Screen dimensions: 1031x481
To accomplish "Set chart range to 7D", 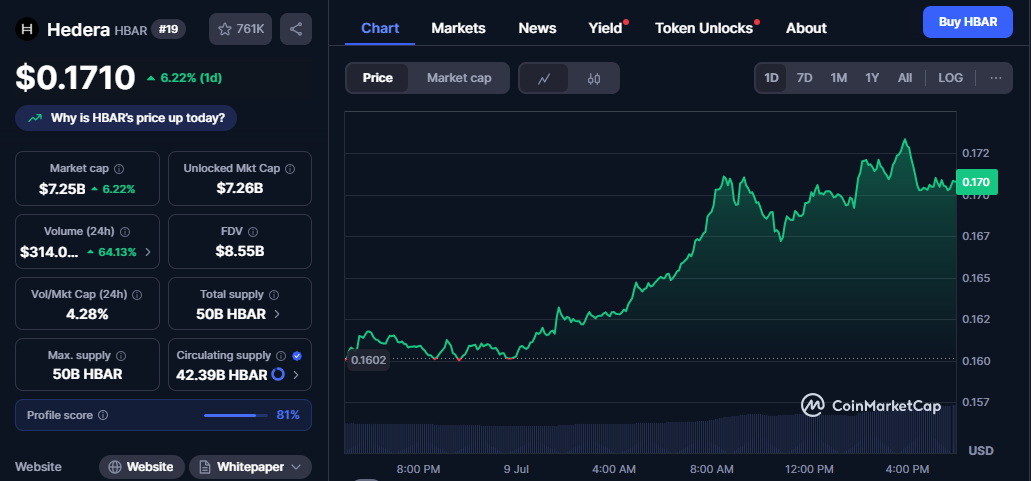I will pyautogui.click(x=804, y=78).
